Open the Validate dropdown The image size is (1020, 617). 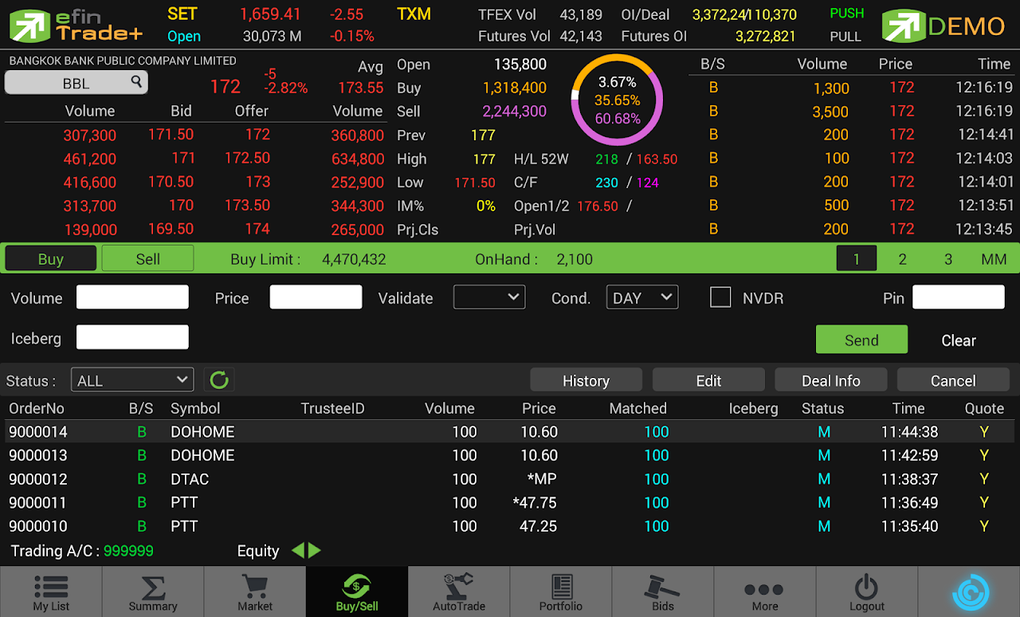[x=489, y=297]
